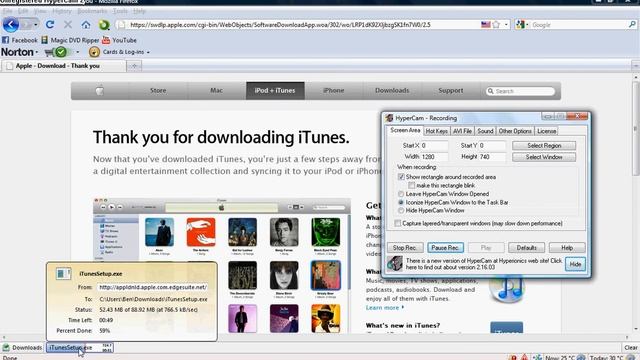Open the Mac navigation item
The image size is (640, 360).
(x=216, y=91)
